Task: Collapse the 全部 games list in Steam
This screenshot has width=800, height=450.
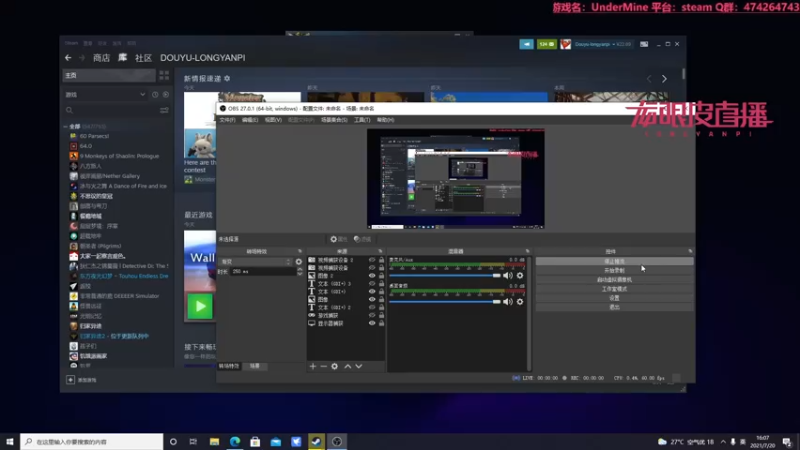Action: (66, 127)
